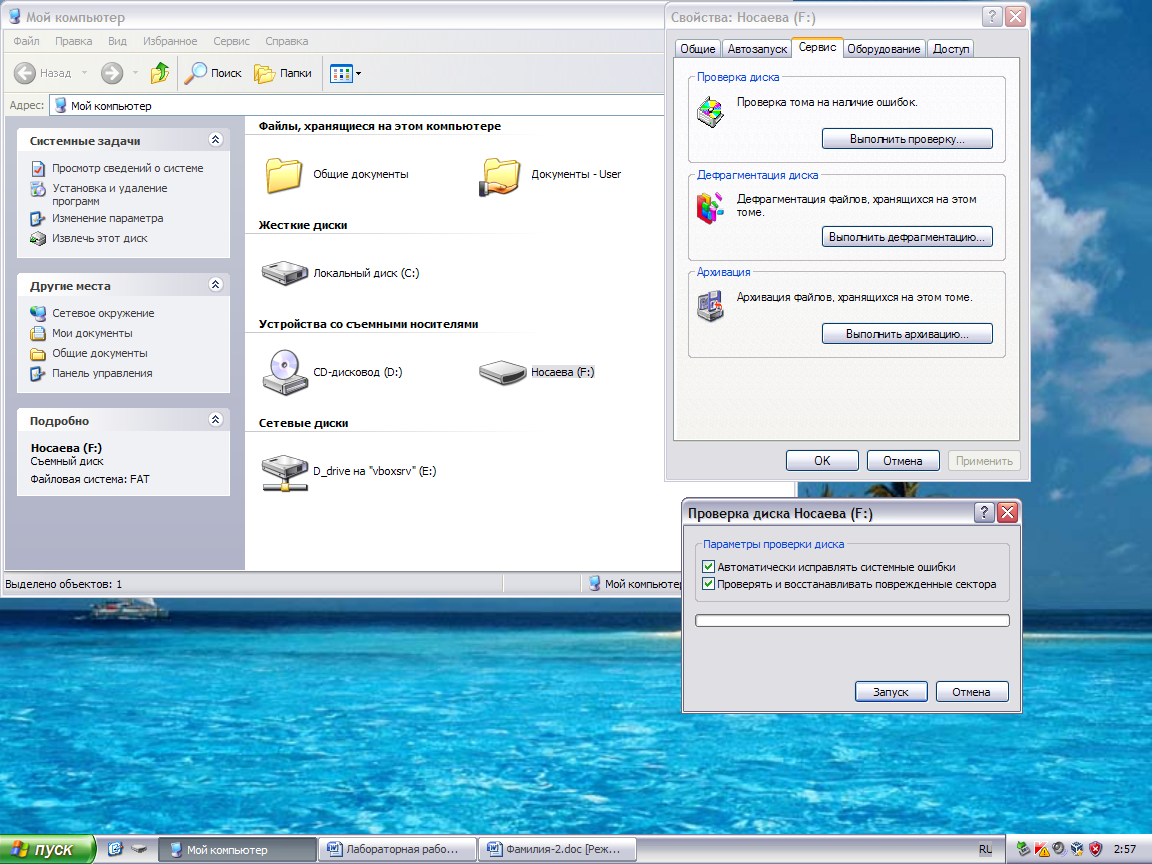
Task: Select Локальный диск (C:) drive icon
Action: click(x=284, y=273)
